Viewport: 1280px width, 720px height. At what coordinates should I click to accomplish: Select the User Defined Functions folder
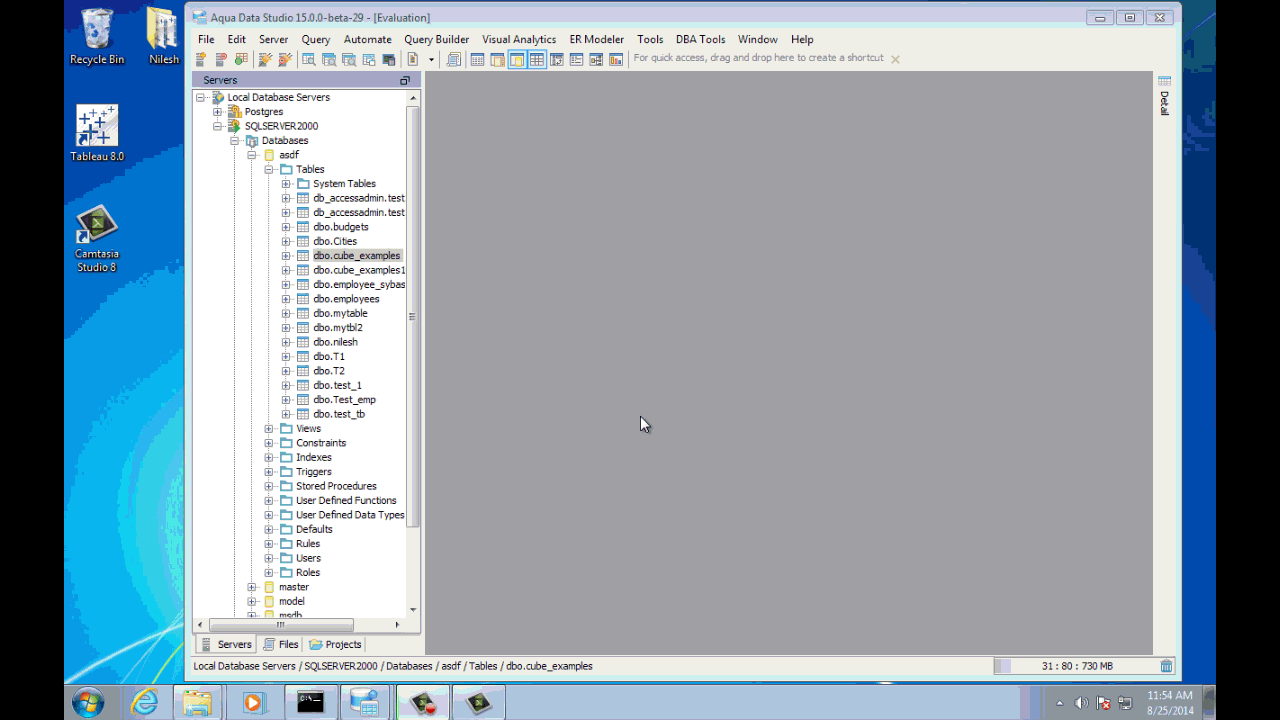(346, 501)
